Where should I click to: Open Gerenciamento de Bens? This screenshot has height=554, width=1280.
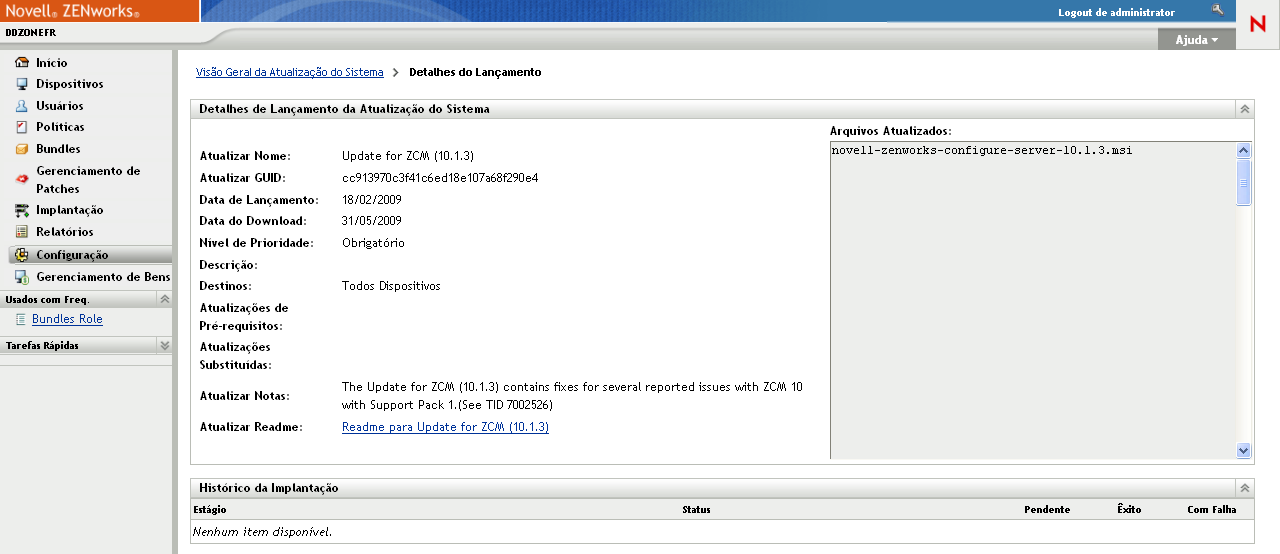click(103, 277)
